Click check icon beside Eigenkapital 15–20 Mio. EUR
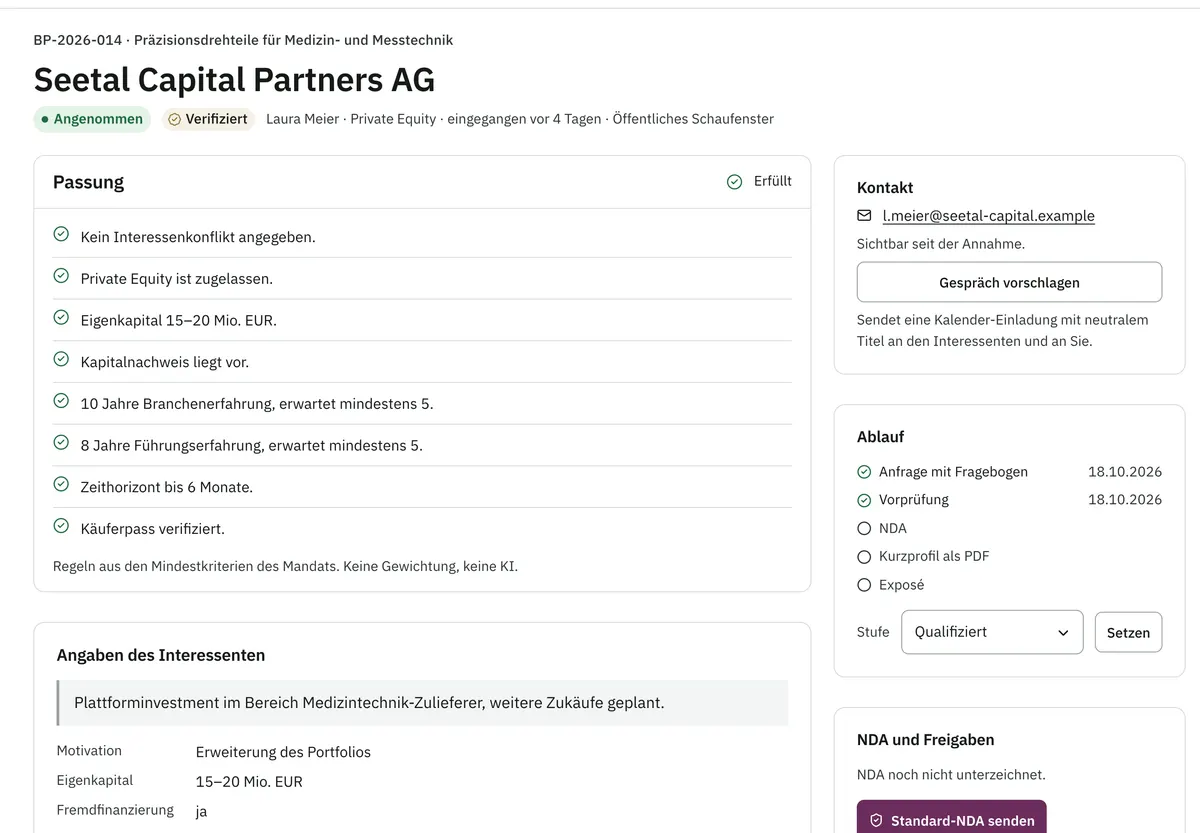 [x=61, y=317]
